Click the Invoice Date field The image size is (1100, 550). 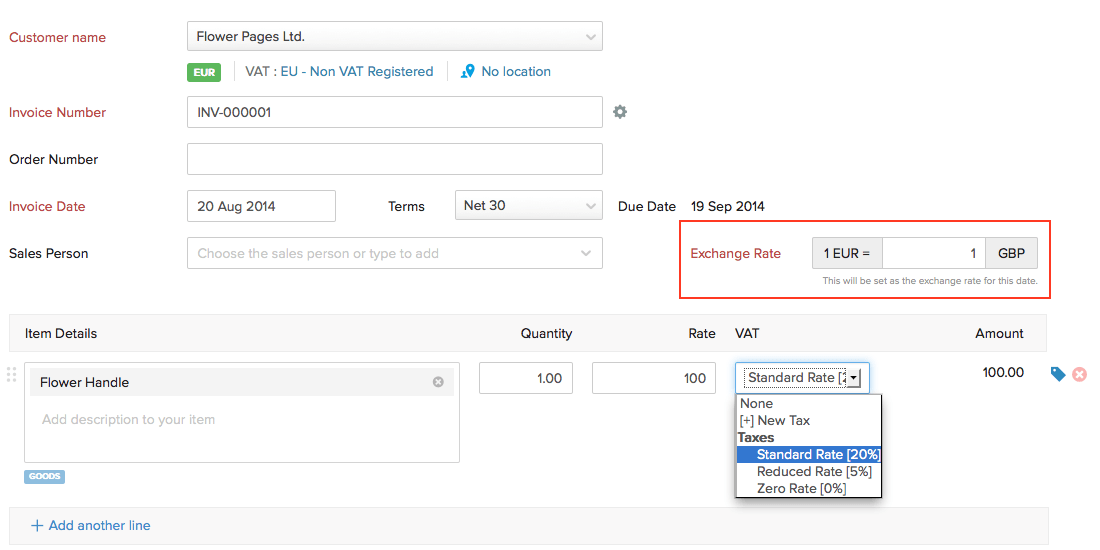pos(261,206)
